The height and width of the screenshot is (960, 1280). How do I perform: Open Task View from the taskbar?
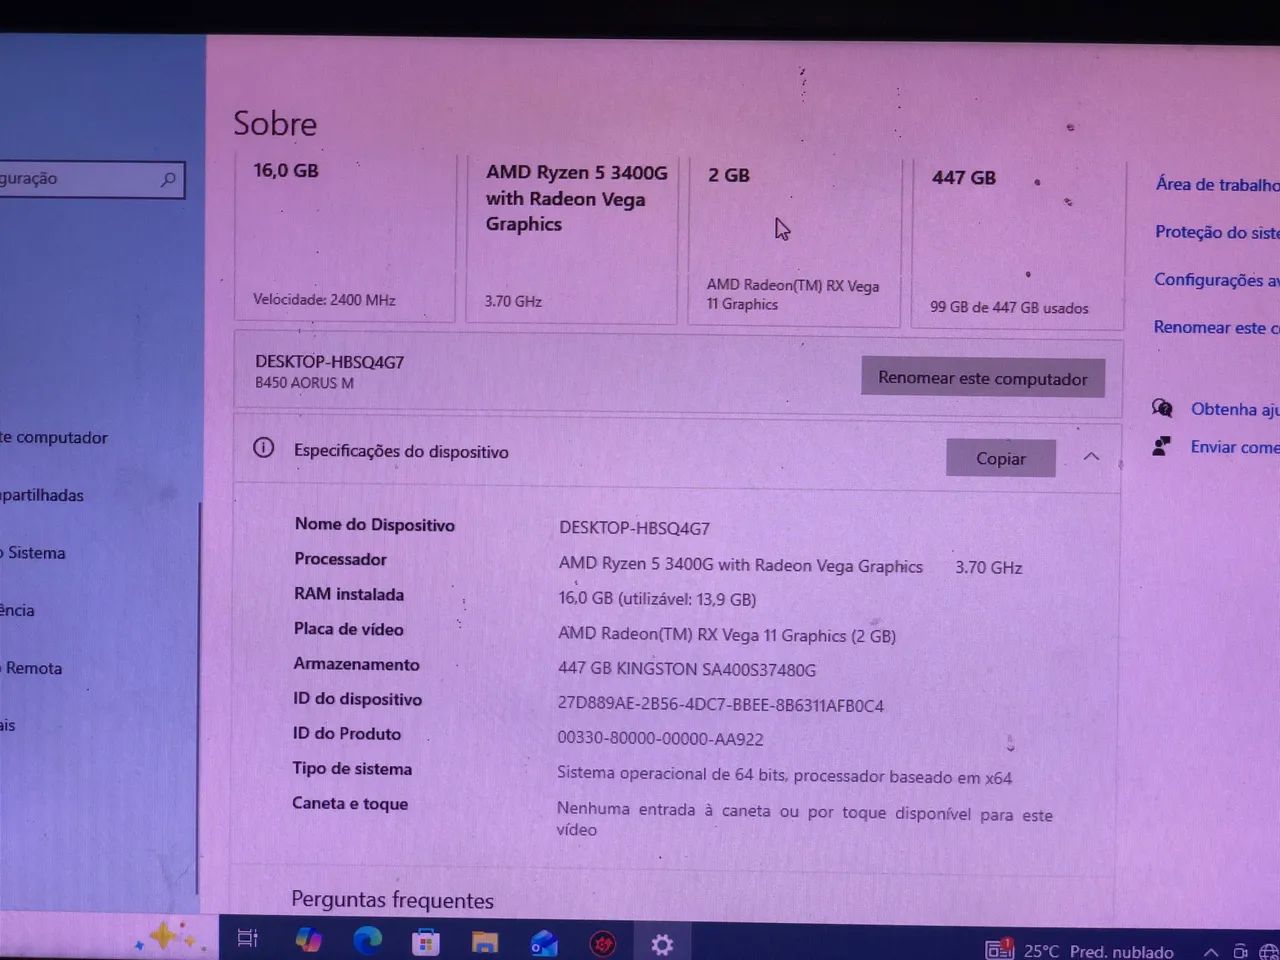point(247,938)
